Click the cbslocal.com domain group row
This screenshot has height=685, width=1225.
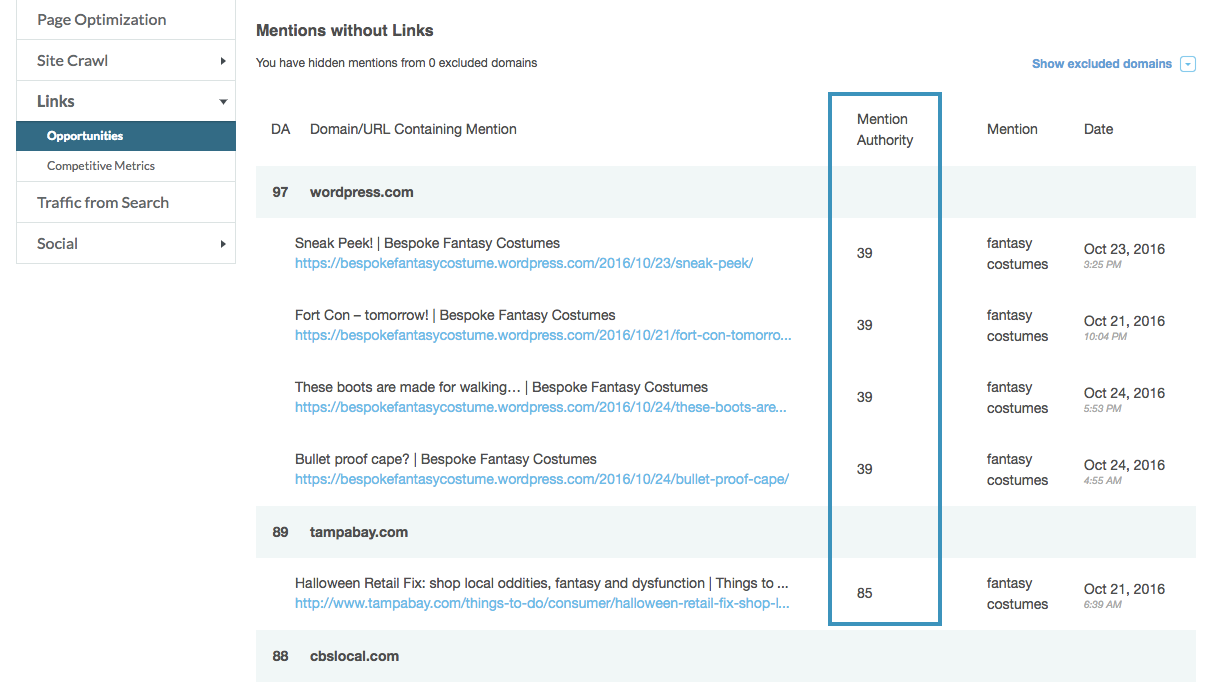(354, 656)
